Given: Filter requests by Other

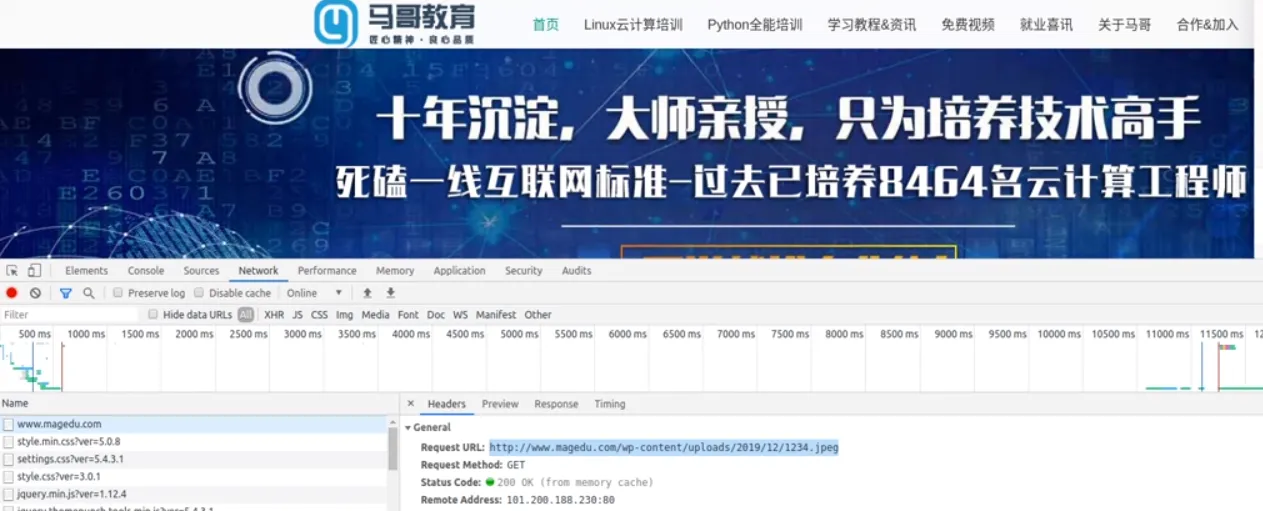Looking at the screenshot, I should (538, 314).
